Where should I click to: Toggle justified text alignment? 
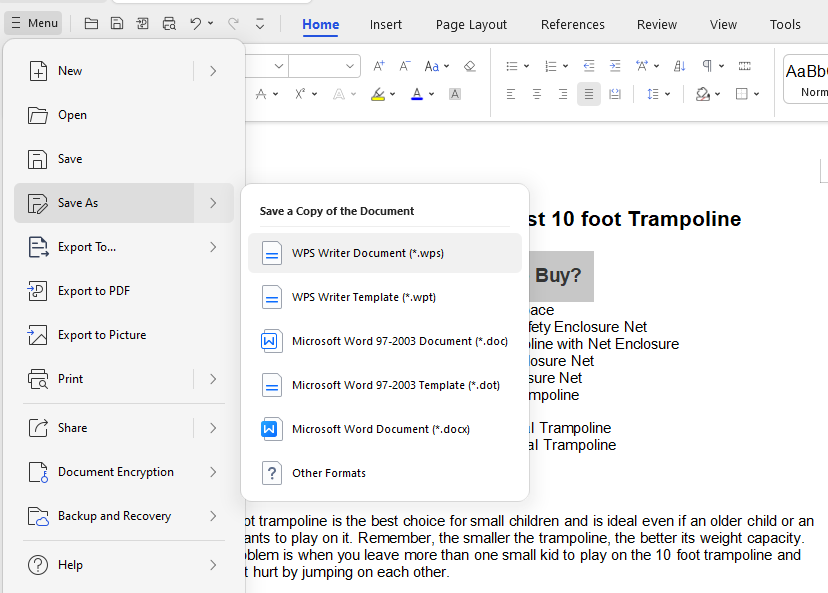click(588, 93)
